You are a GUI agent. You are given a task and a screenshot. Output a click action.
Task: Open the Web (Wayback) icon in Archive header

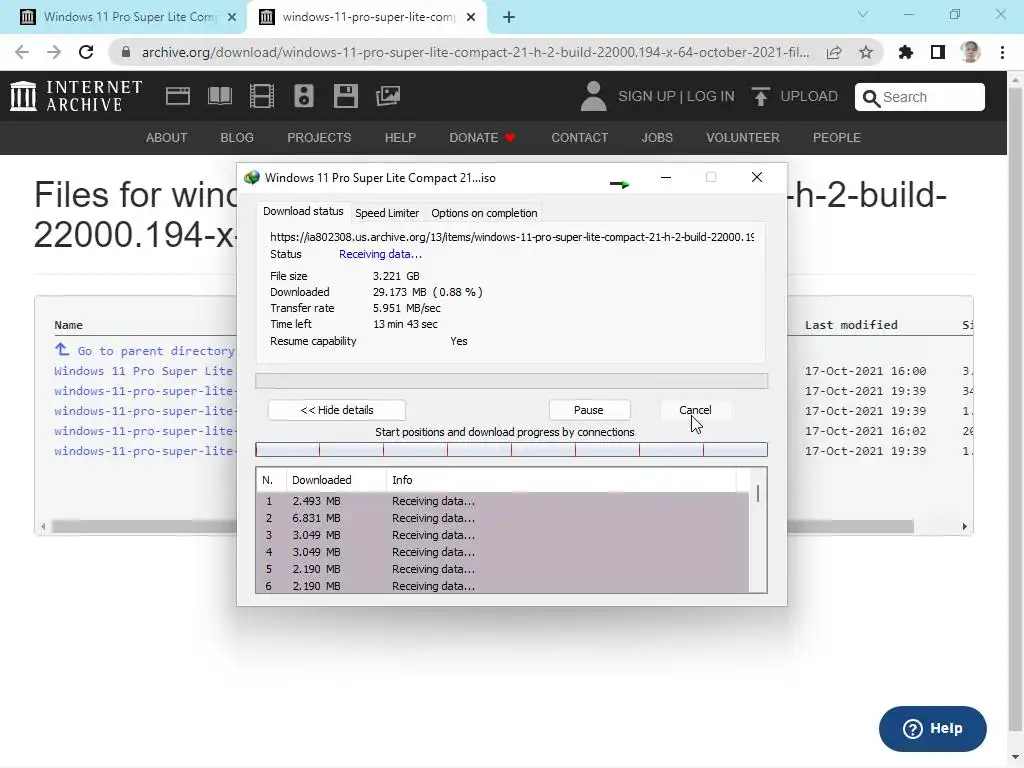178,96
